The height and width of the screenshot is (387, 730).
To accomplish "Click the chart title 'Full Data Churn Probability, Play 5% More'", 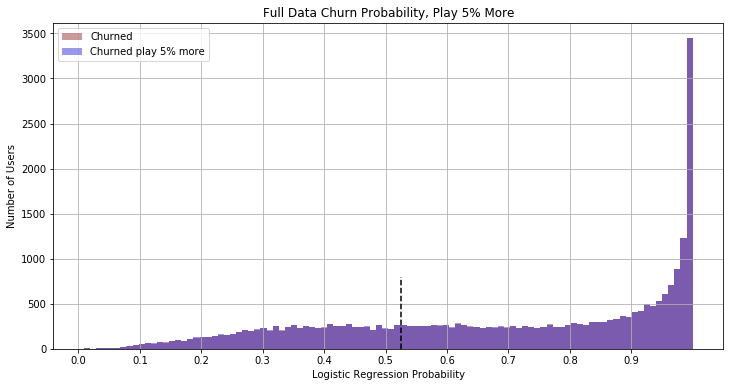I will 388,13.
